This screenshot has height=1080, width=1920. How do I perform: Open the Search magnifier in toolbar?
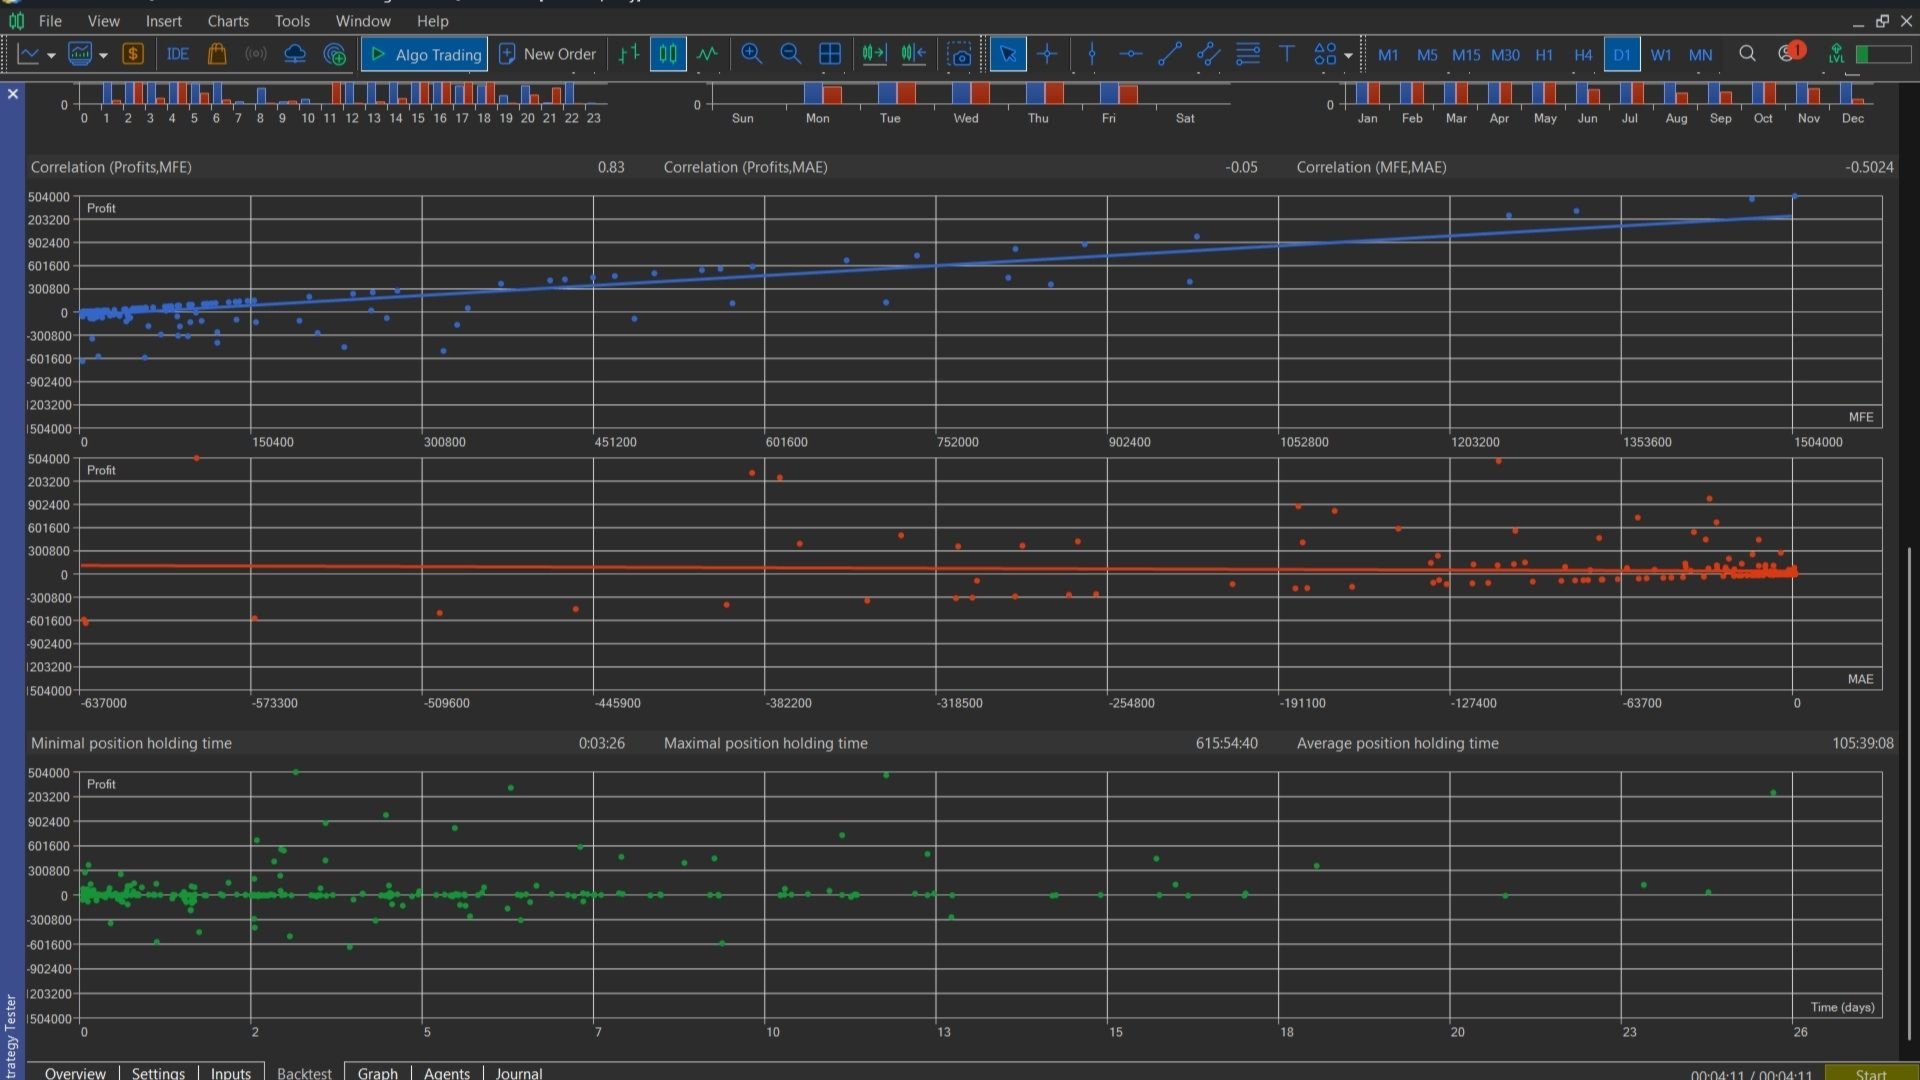pos(1747,54)
